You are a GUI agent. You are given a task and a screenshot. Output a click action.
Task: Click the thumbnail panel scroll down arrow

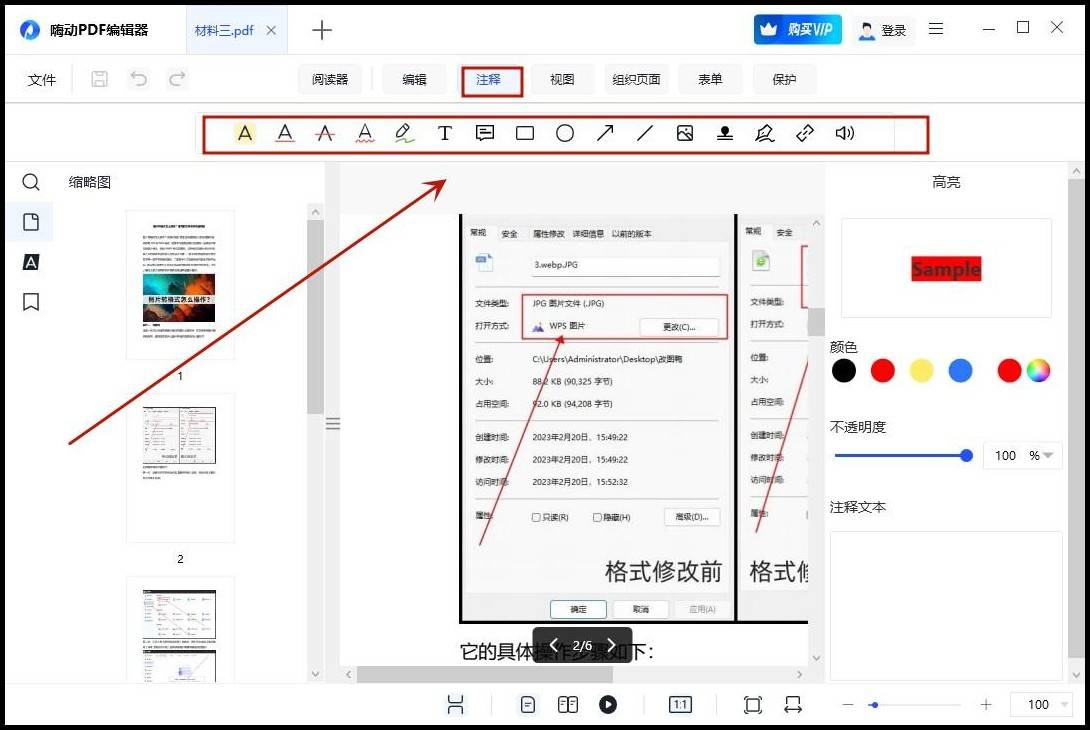click(316, 674)
